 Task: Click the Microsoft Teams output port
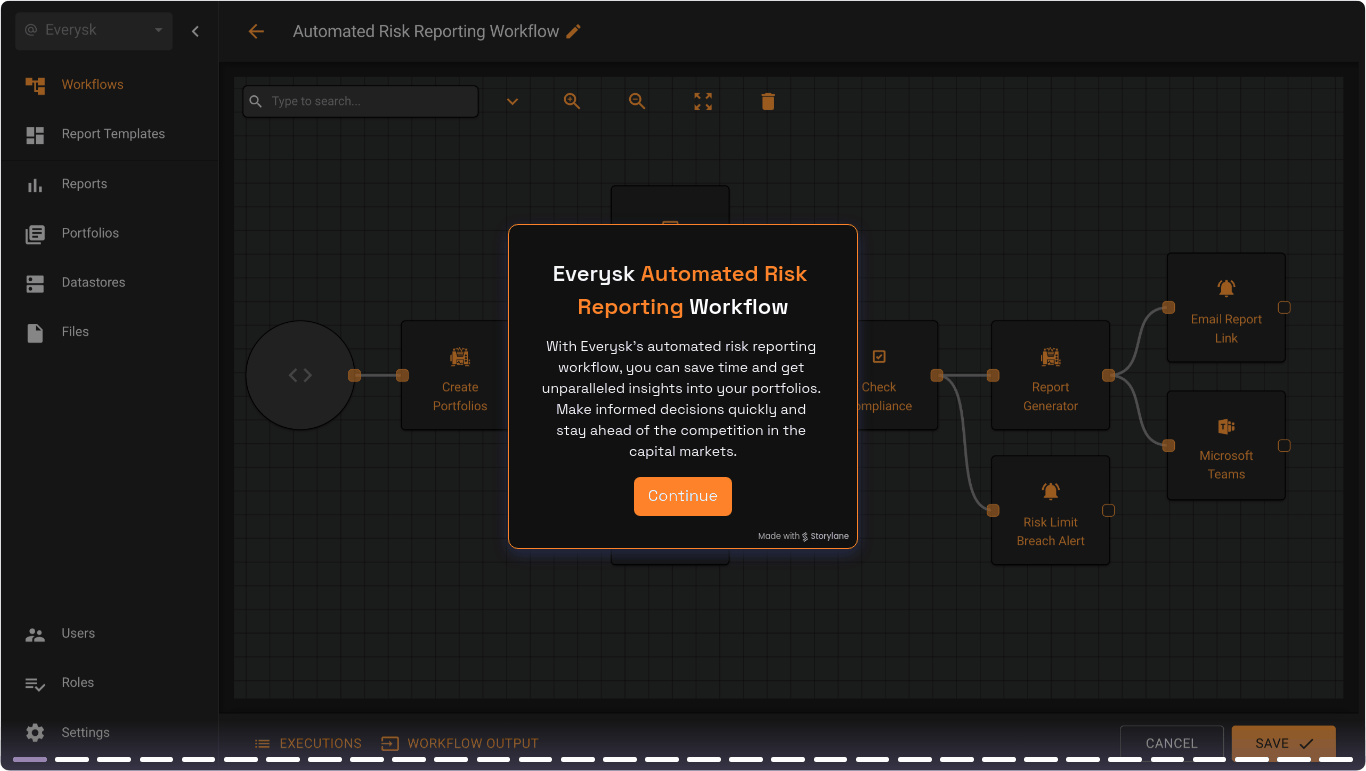click(x=1284, y=446)
